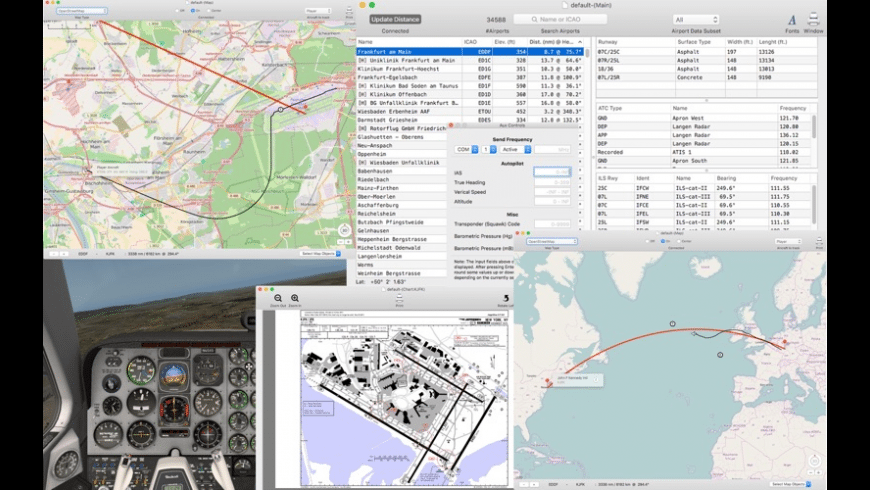Select 'On' radio in Atlantic map window
Image resolution: width=870 pixels, height=490 pixels.
coord(663,241)
